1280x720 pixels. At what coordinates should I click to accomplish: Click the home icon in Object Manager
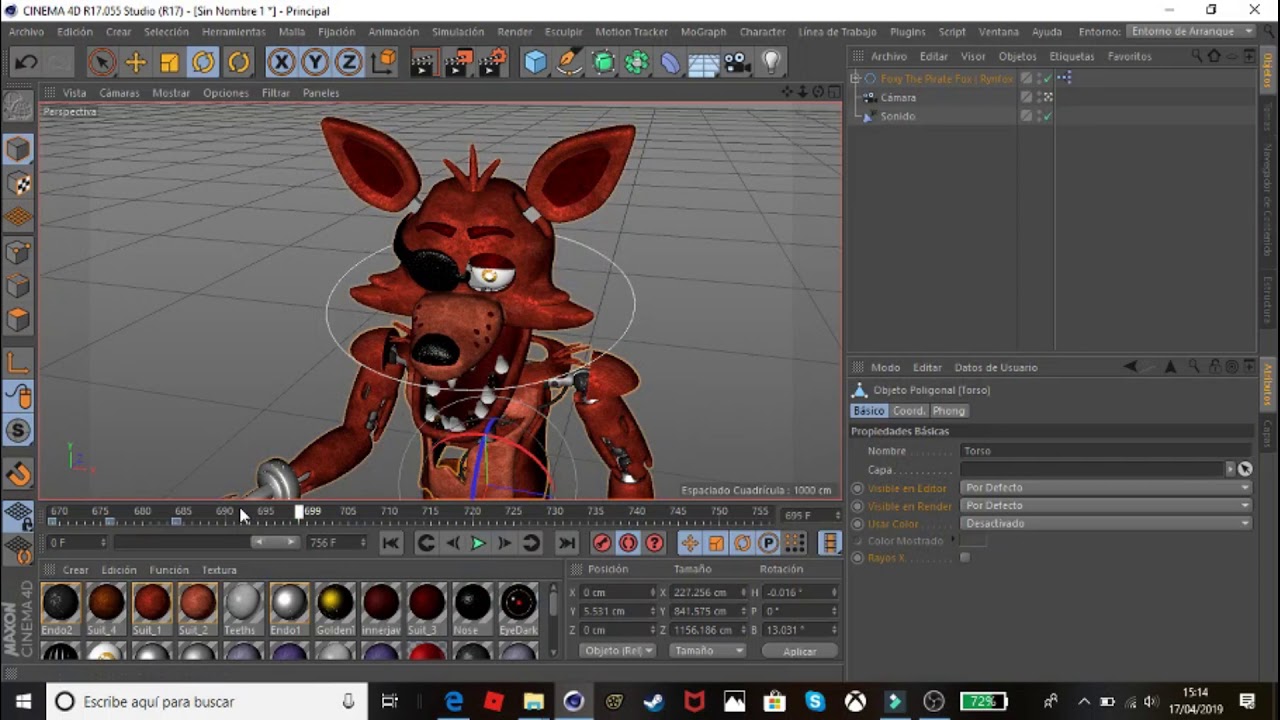pos(1214,56)
